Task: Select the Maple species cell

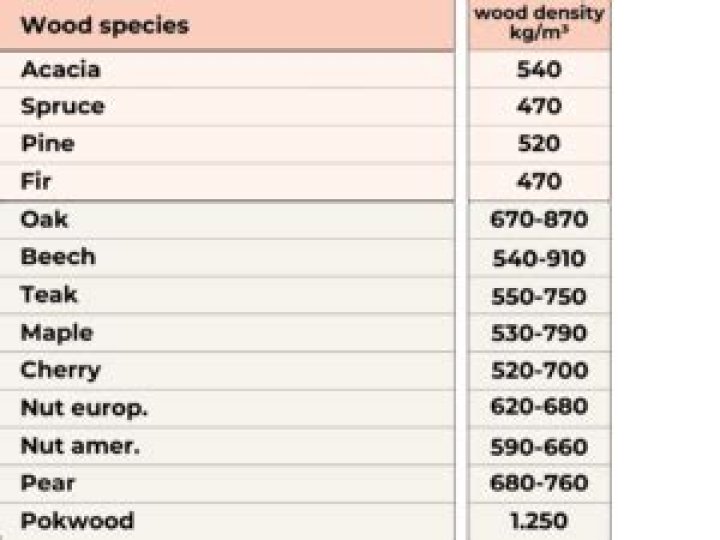Action: click(57, 333)
